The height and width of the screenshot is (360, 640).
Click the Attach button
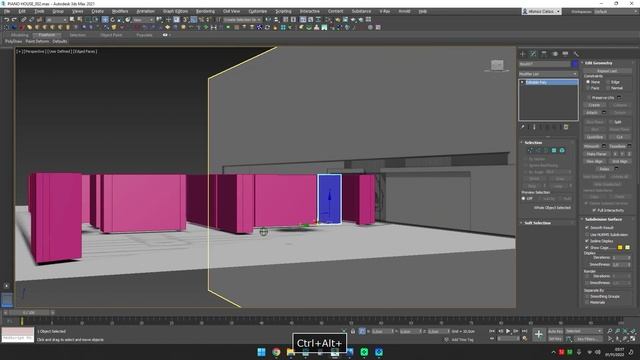click(592, 113)
